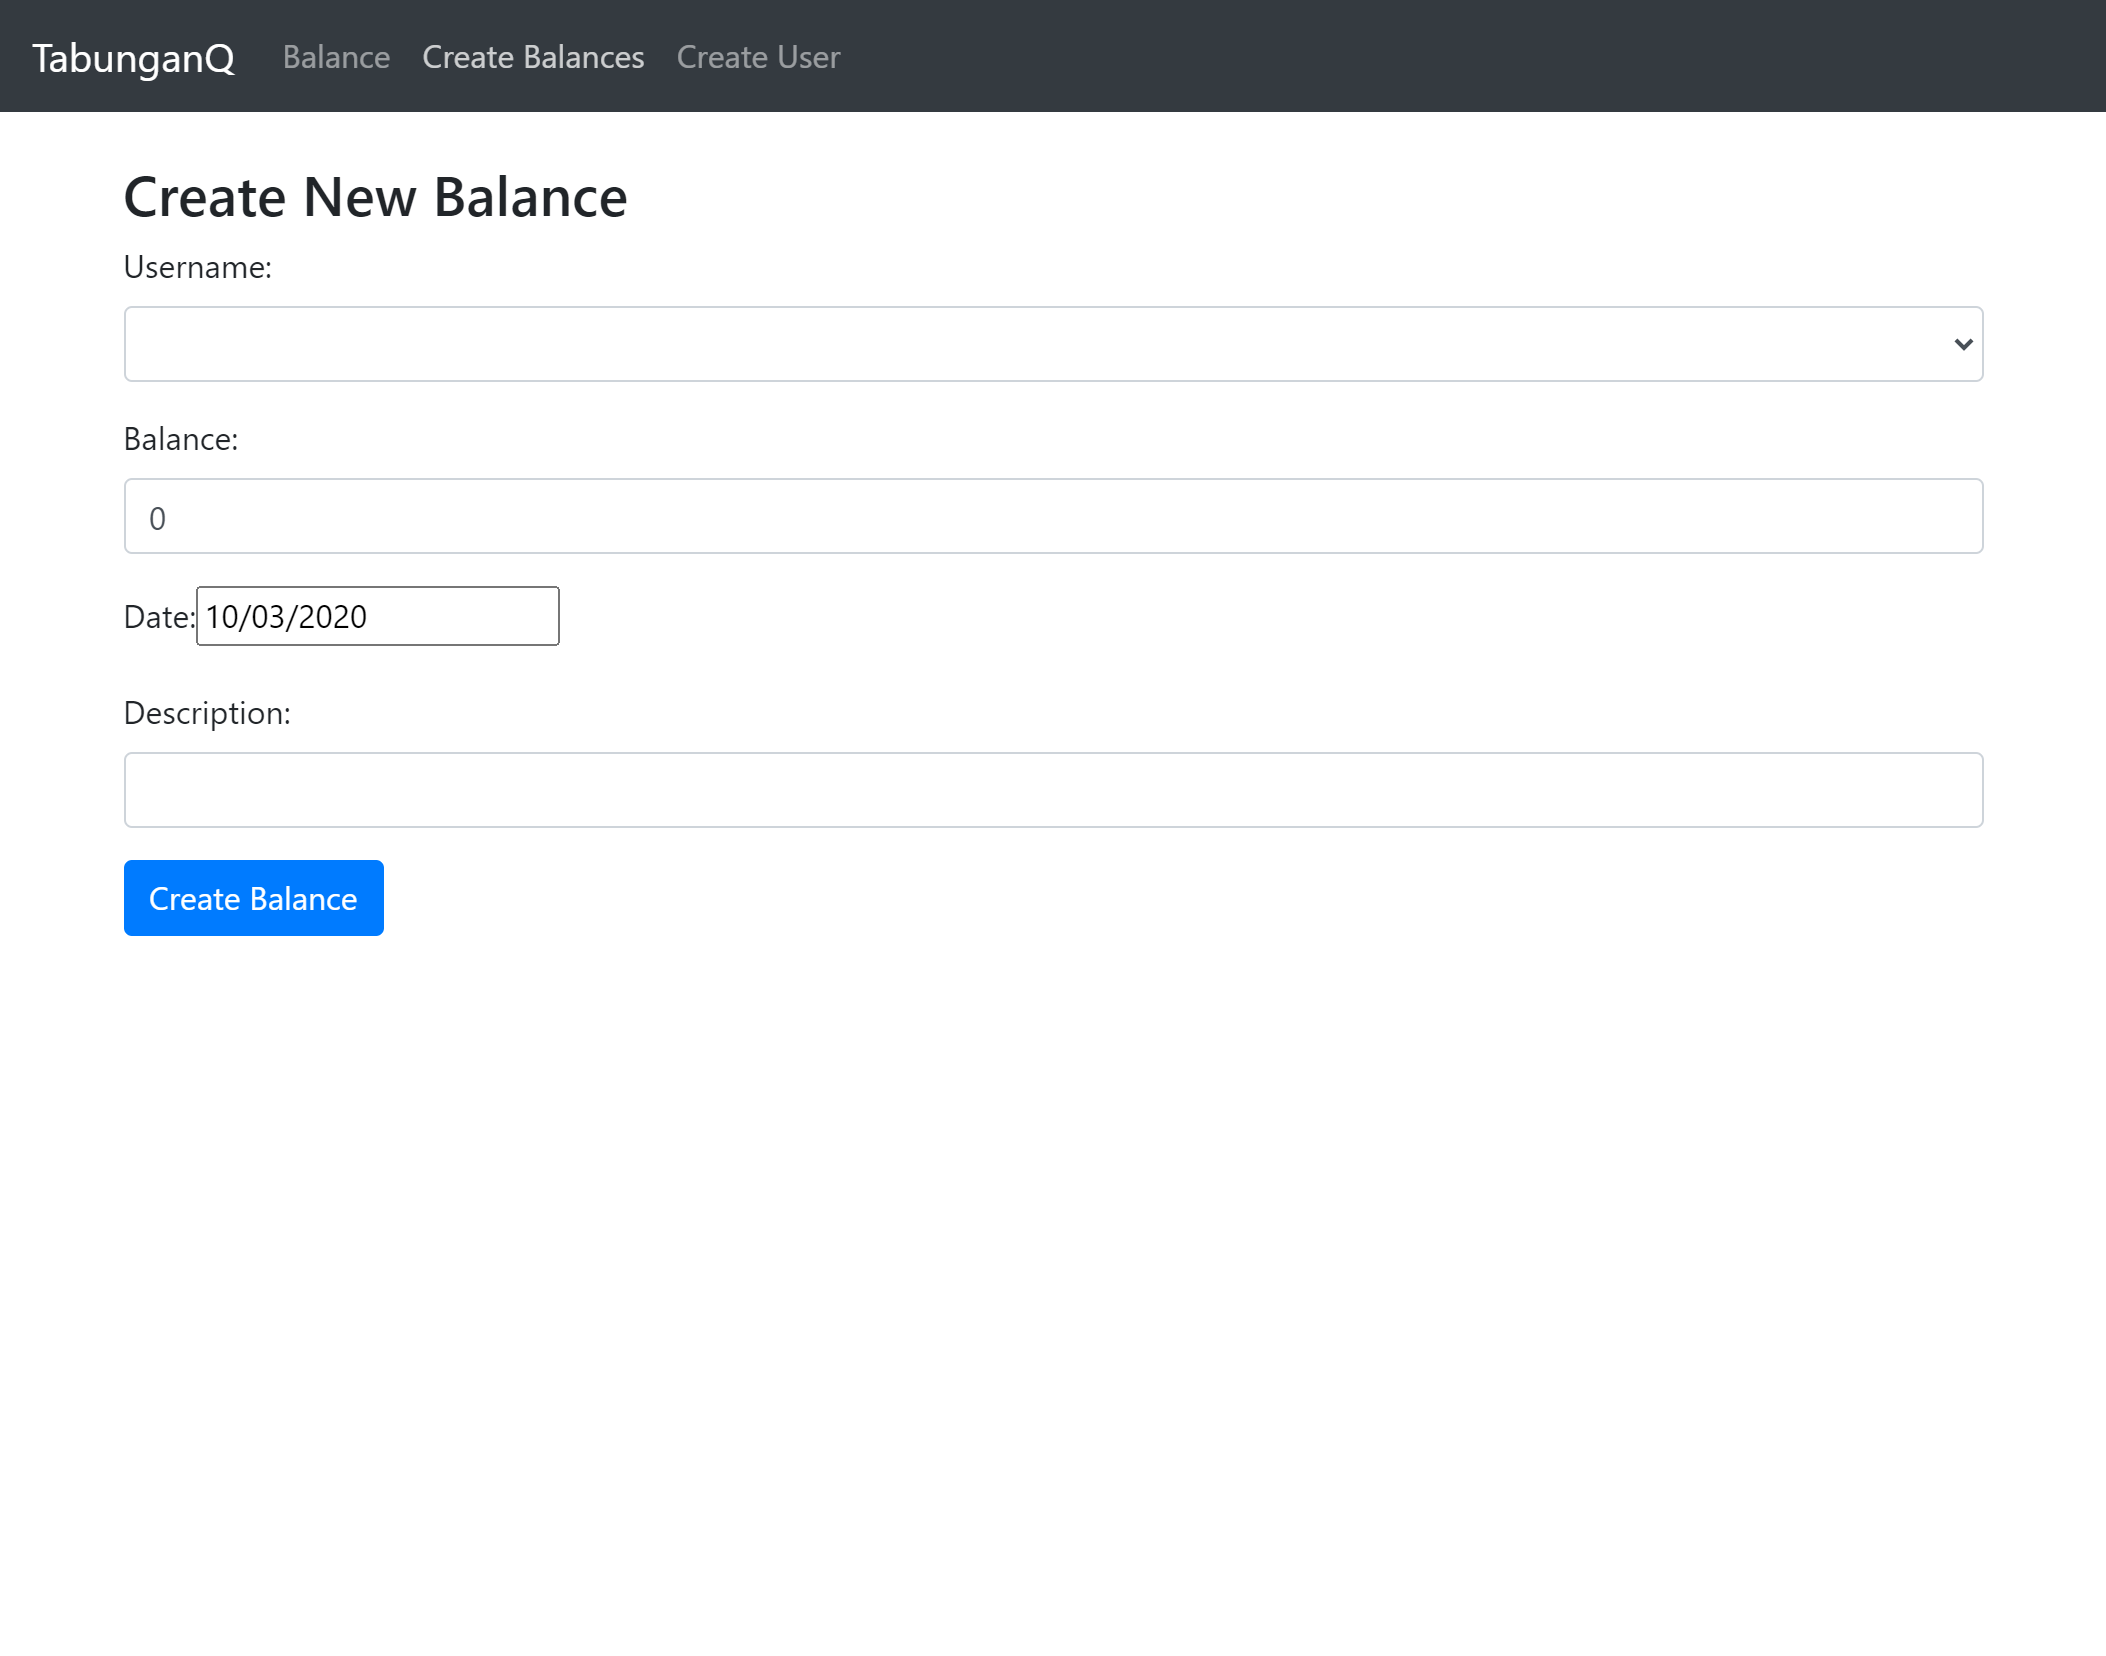This screenshot has height=1656, width=2106.
Task: Go to Create Balances page
Action: tap(533, 57)
